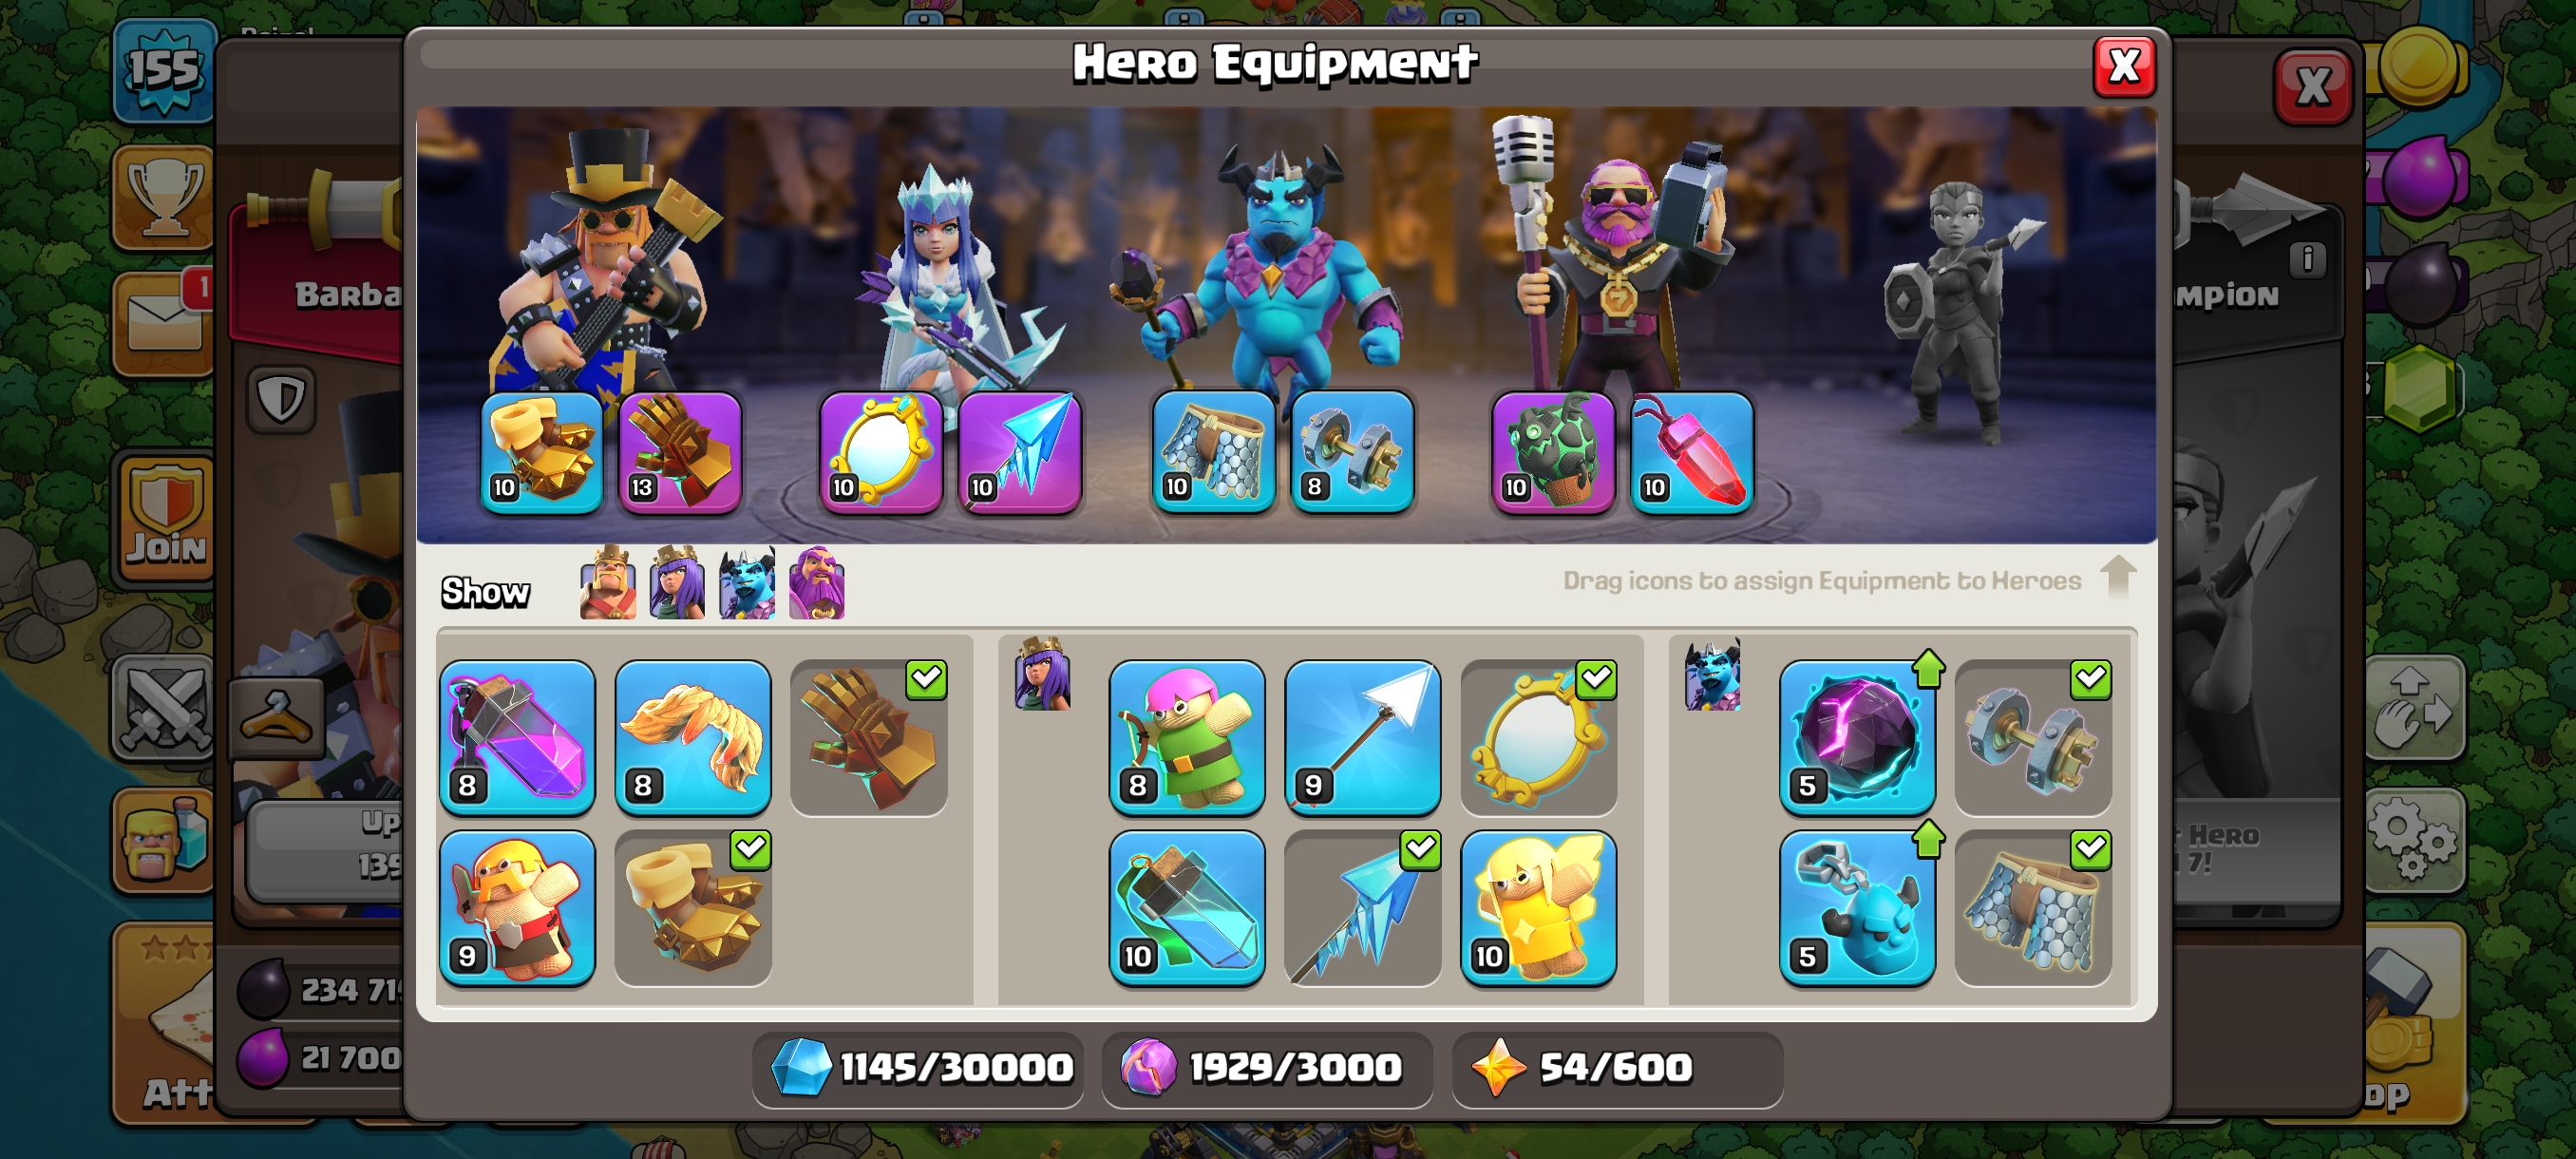Choose the Healer Puppet level 10

(x=1538, y=908)
